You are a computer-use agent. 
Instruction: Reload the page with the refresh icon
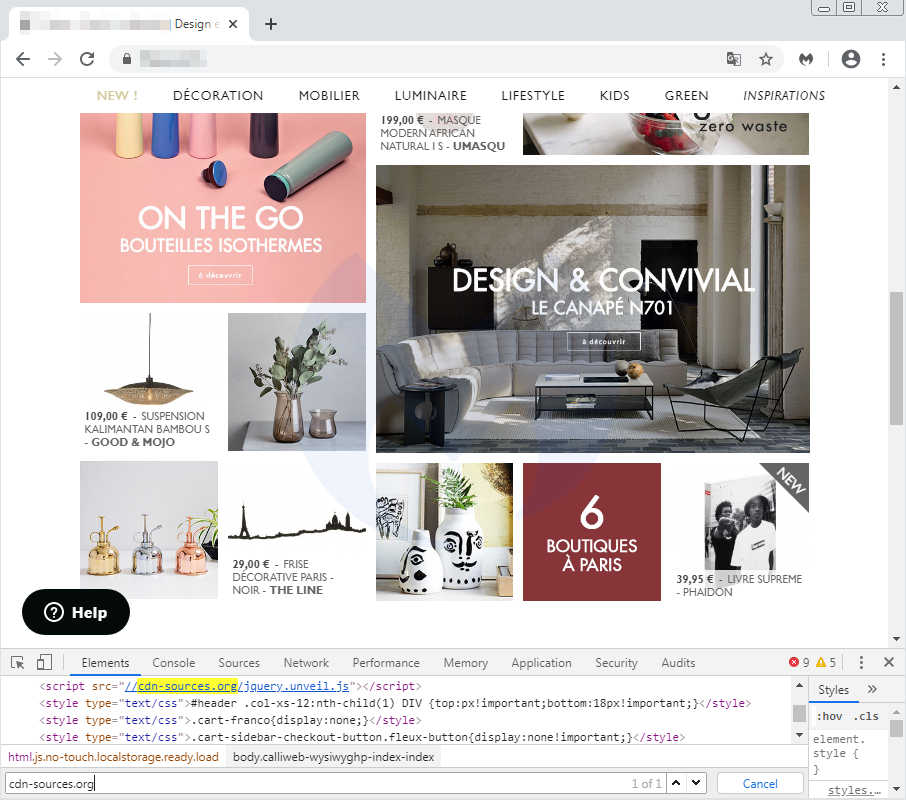(87, 59)
